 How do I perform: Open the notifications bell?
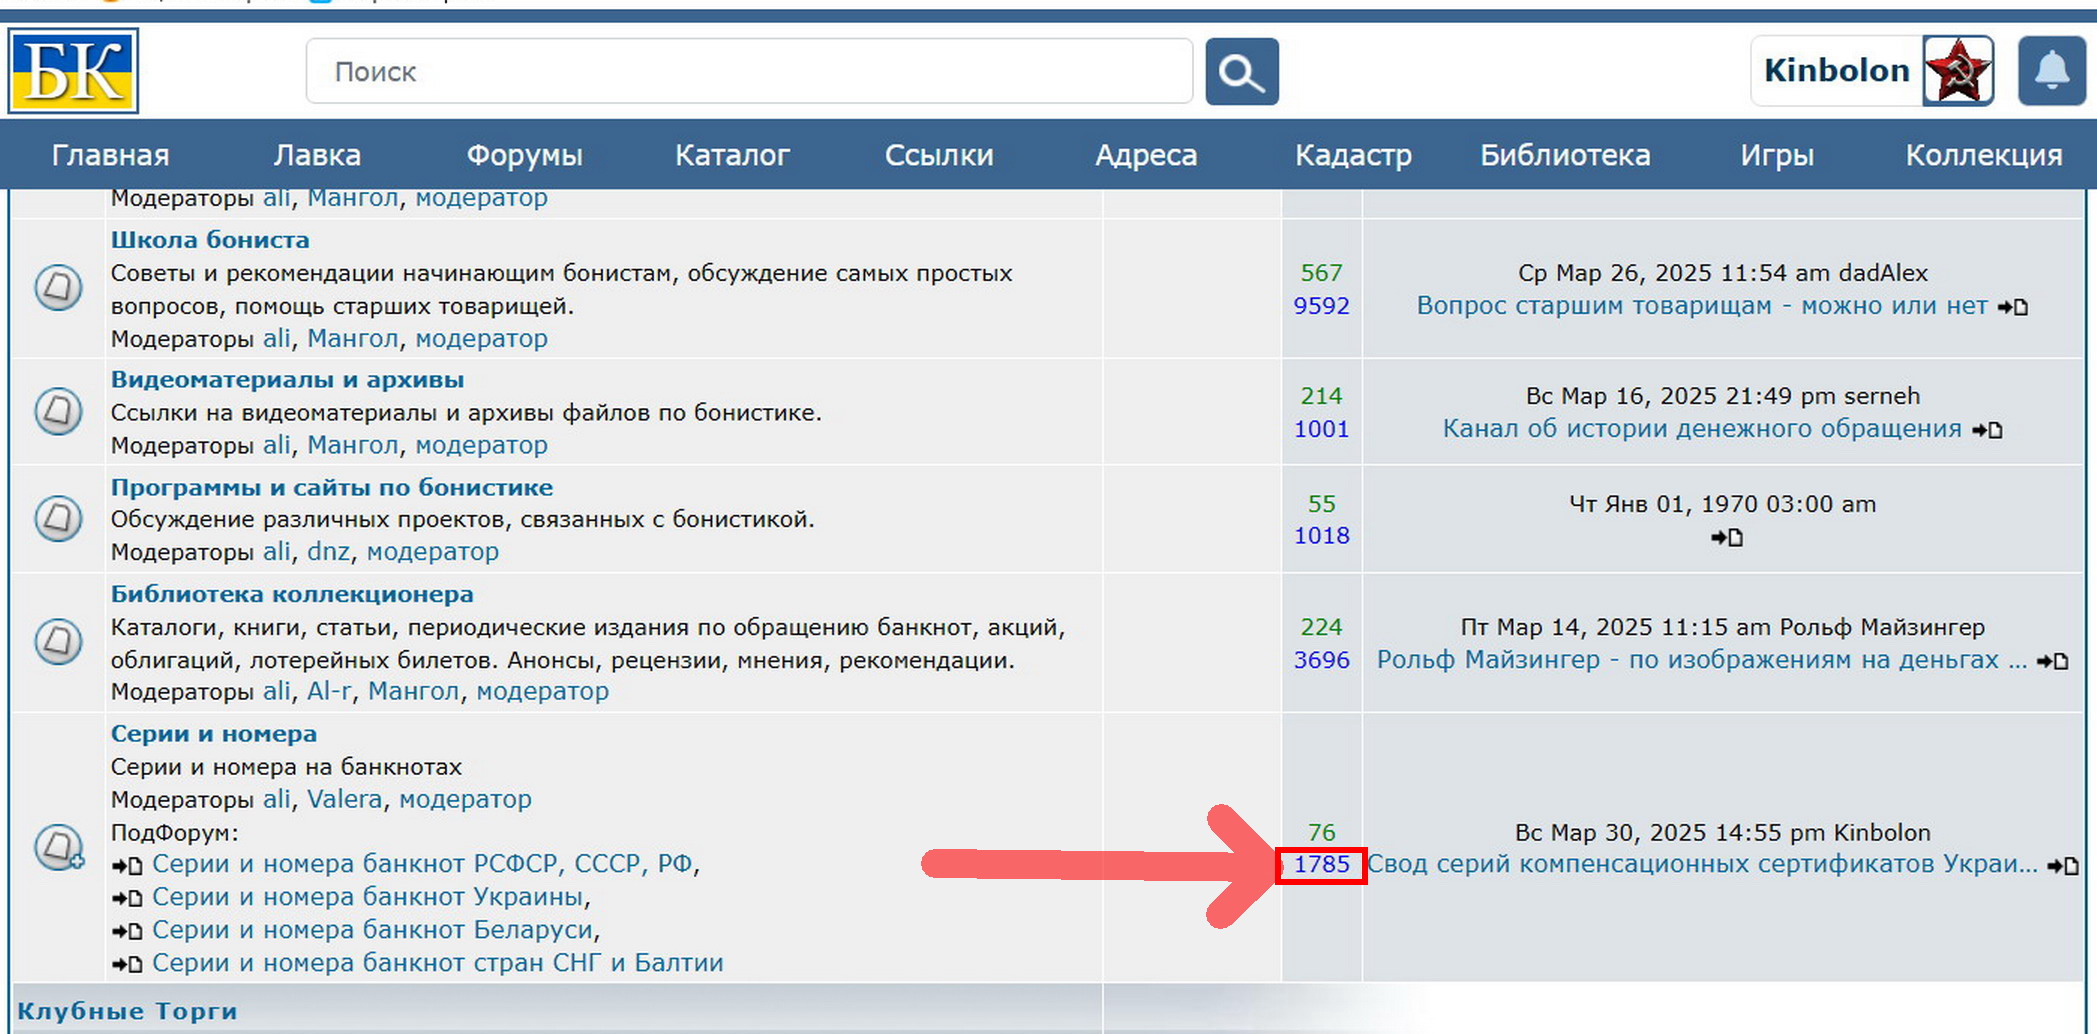point(2051,71)
